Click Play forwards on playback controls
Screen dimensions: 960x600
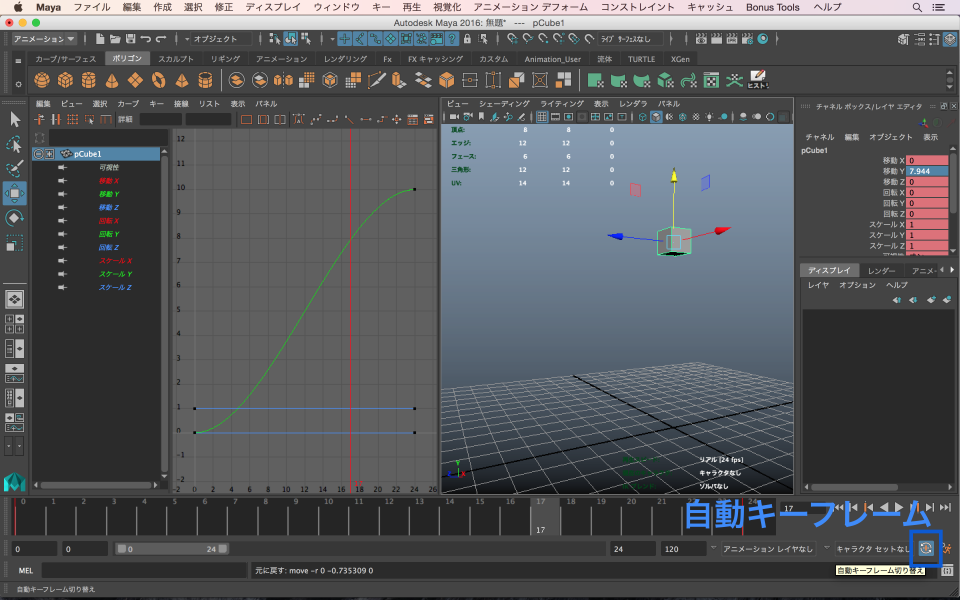(x=899, y=508)
